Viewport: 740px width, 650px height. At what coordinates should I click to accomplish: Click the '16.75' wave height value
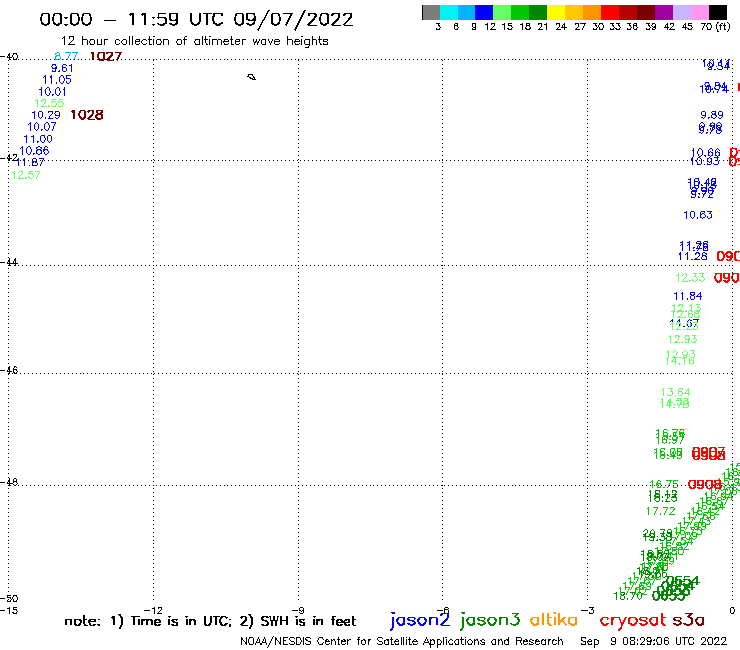[664, 484]
